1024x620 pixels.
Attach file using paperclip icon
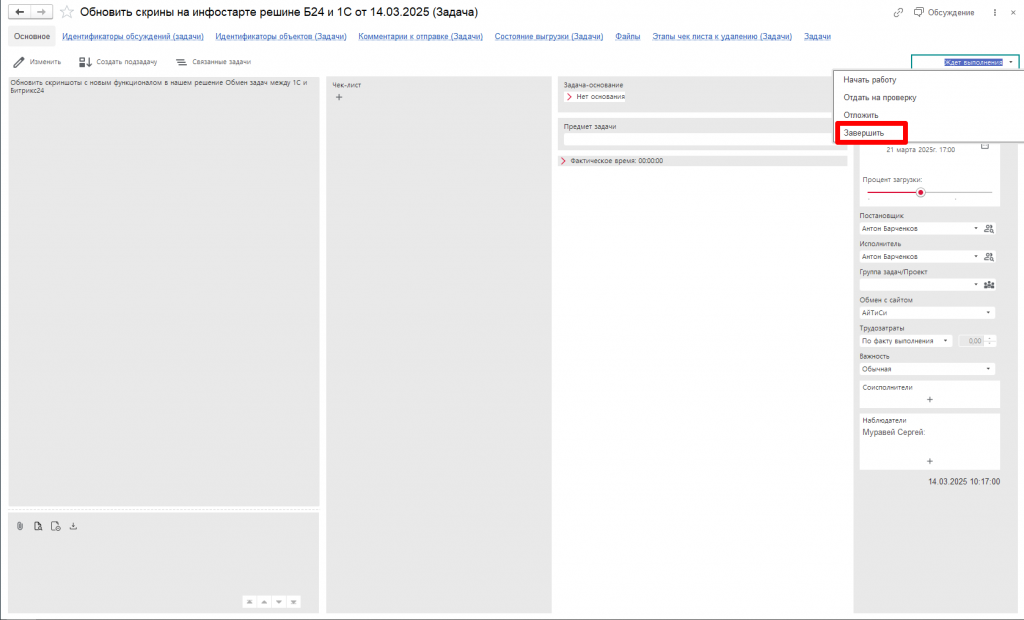(x=20, y=526)
